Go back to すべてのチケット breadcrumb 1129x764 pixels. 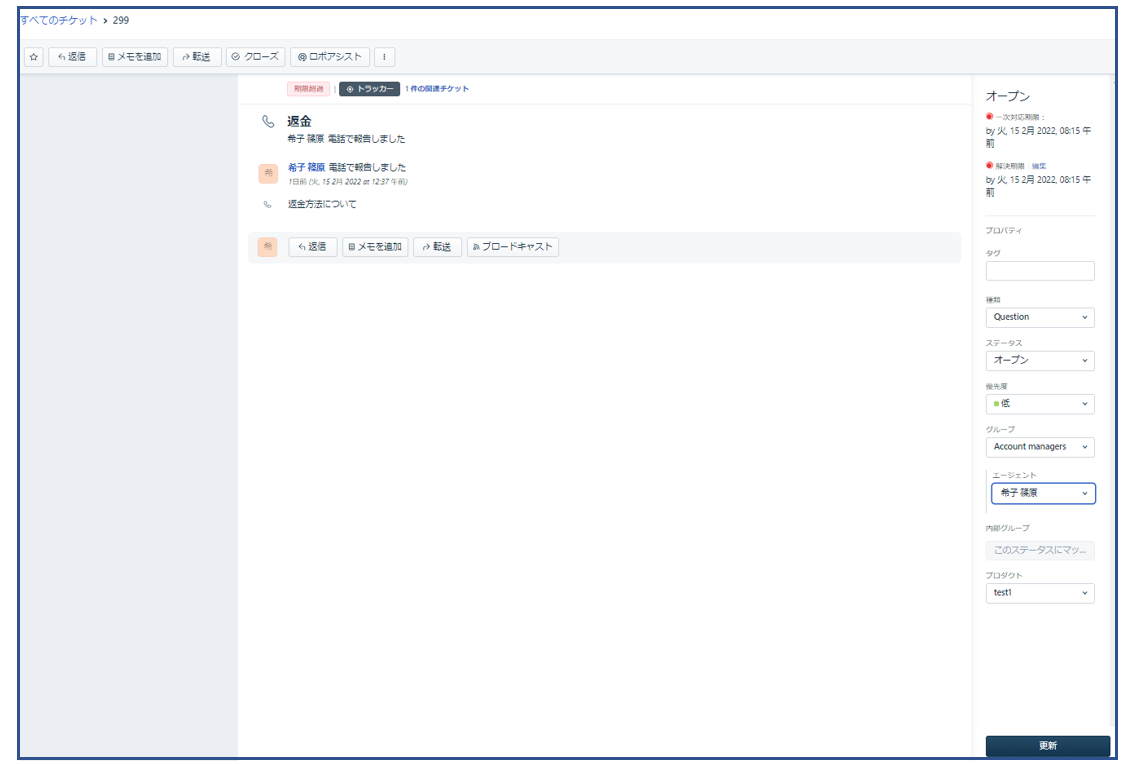click(58, 20)
